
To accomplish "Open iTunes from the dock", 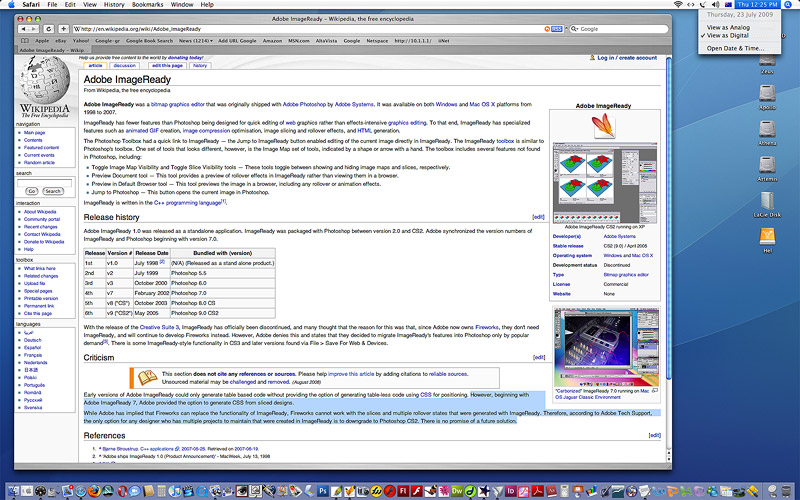I will [x=174, y=491].
